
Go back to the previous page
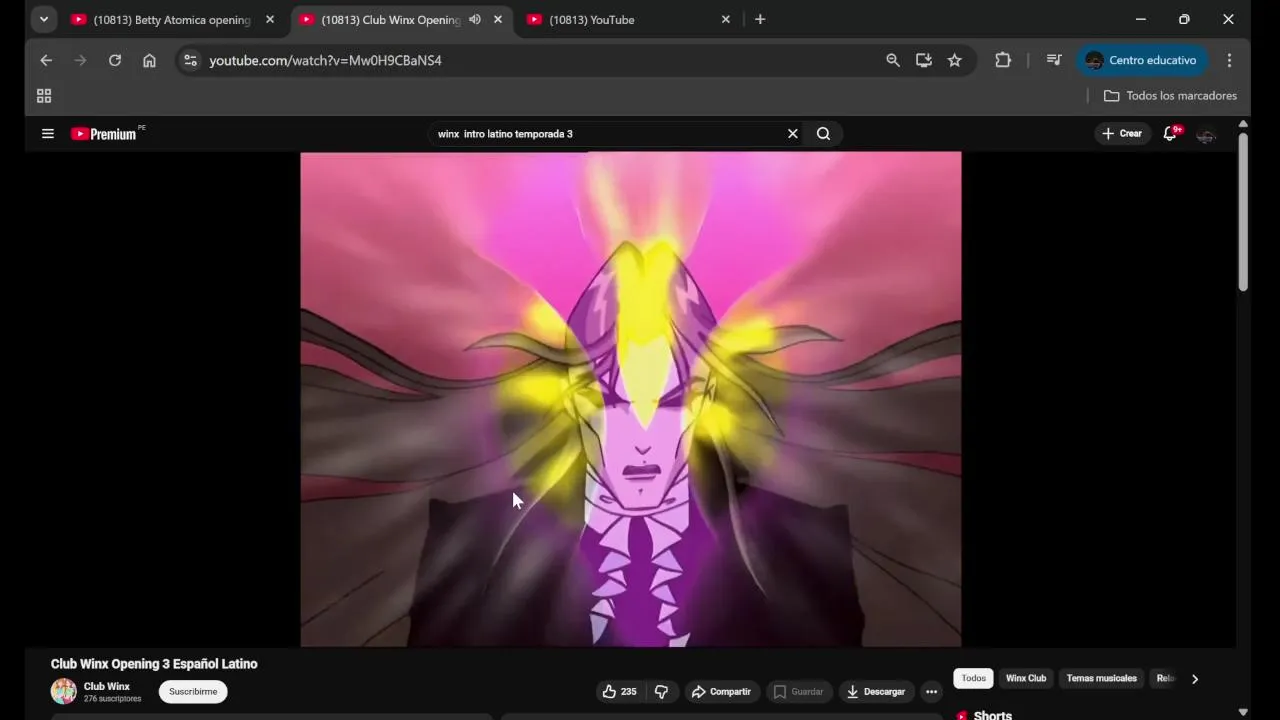(46, 60)
